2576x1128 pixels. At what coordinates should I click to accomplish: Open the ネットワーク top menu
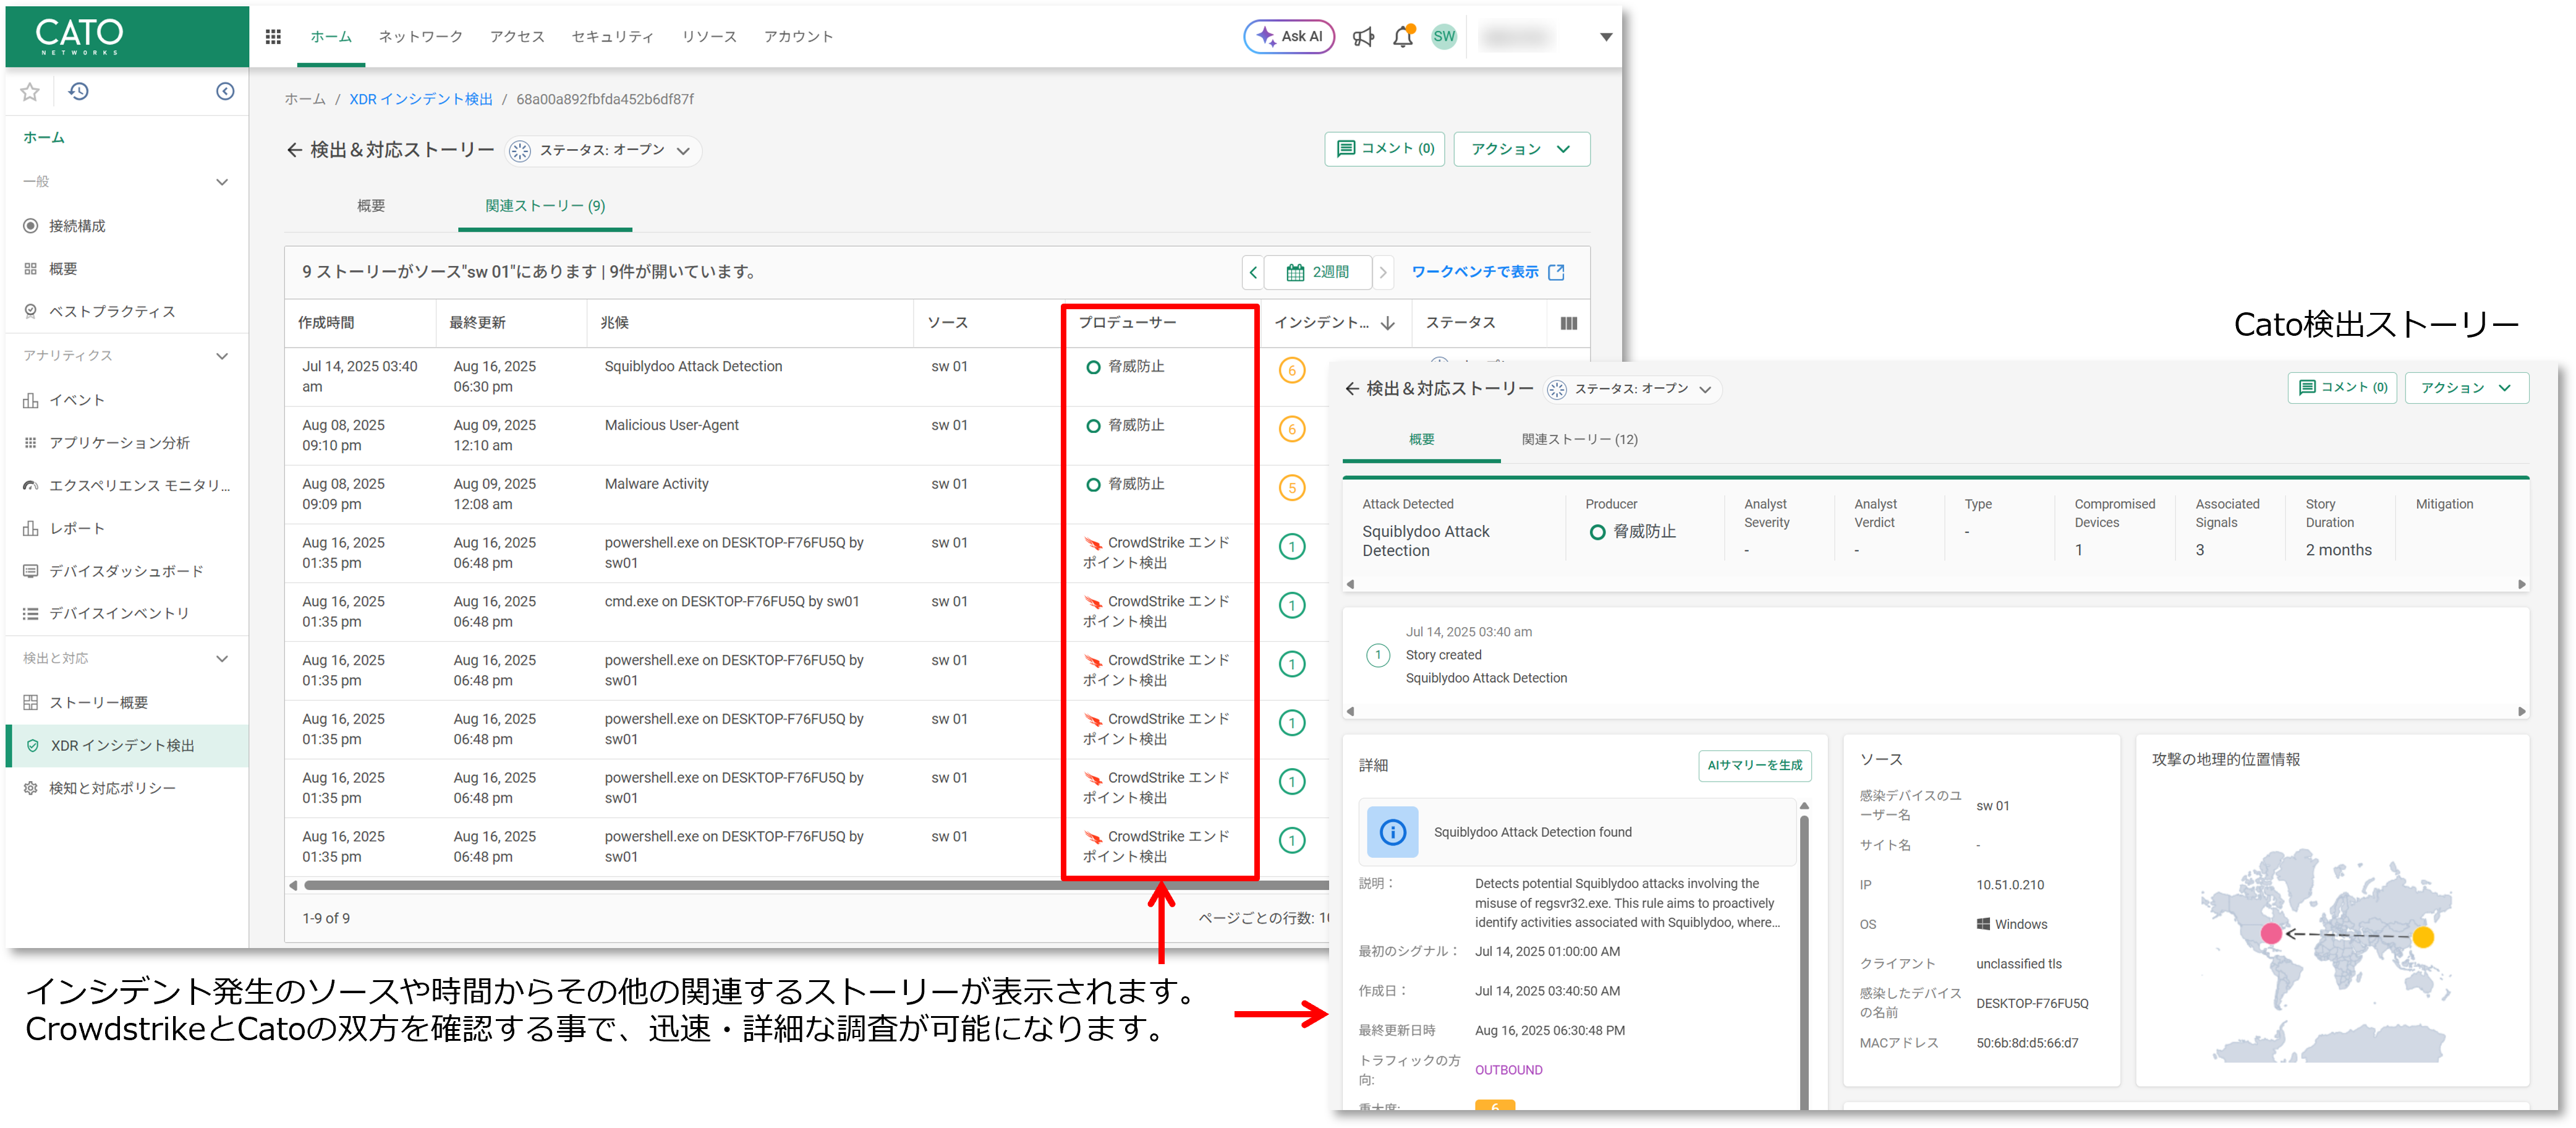tap(420, 37)
